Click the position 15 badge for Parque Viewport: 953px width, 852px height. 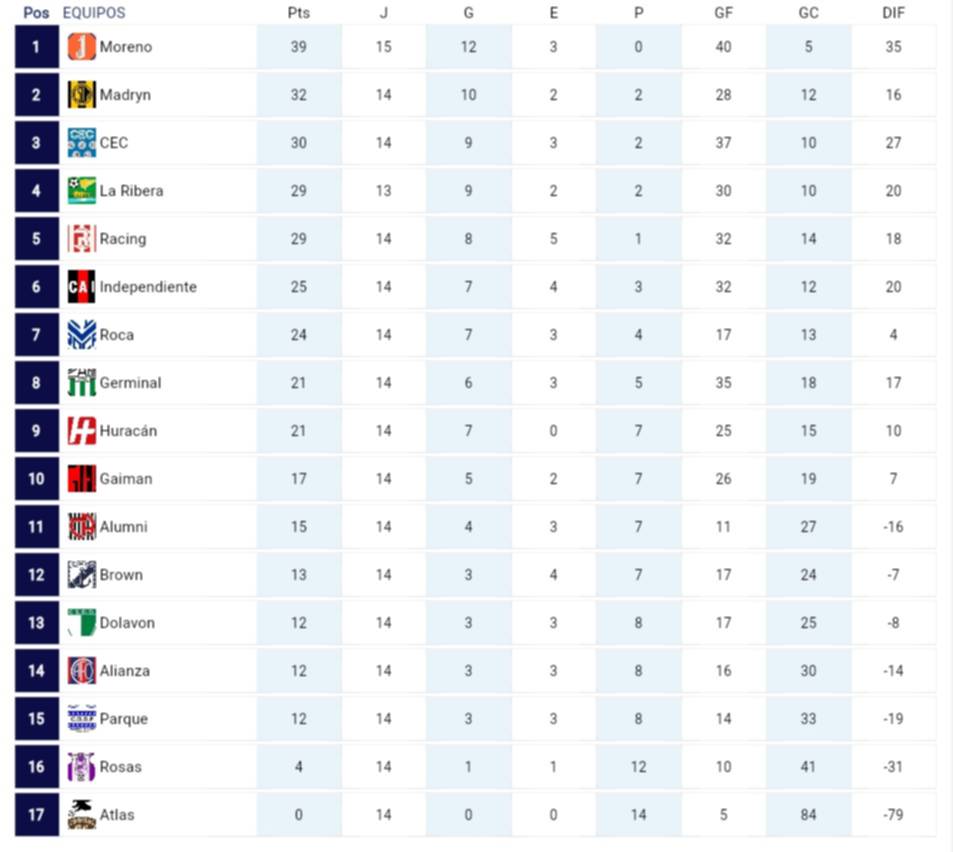click(37, 719)
